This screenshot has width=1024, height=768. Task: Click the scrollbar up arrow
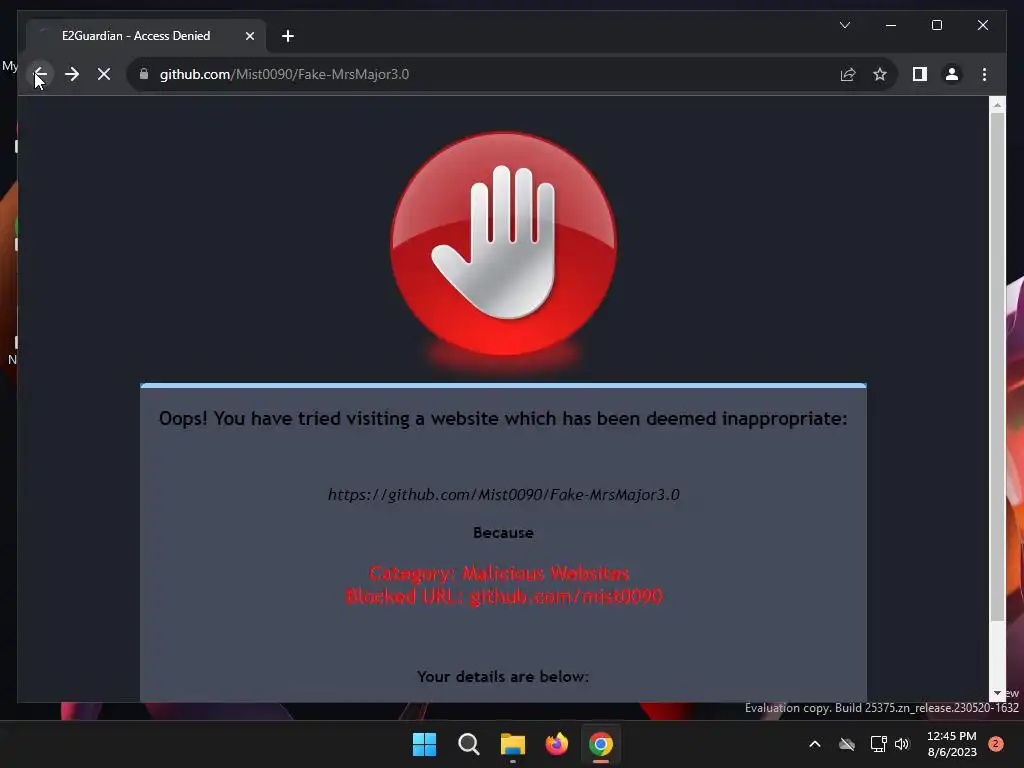[x=997, y=104]
